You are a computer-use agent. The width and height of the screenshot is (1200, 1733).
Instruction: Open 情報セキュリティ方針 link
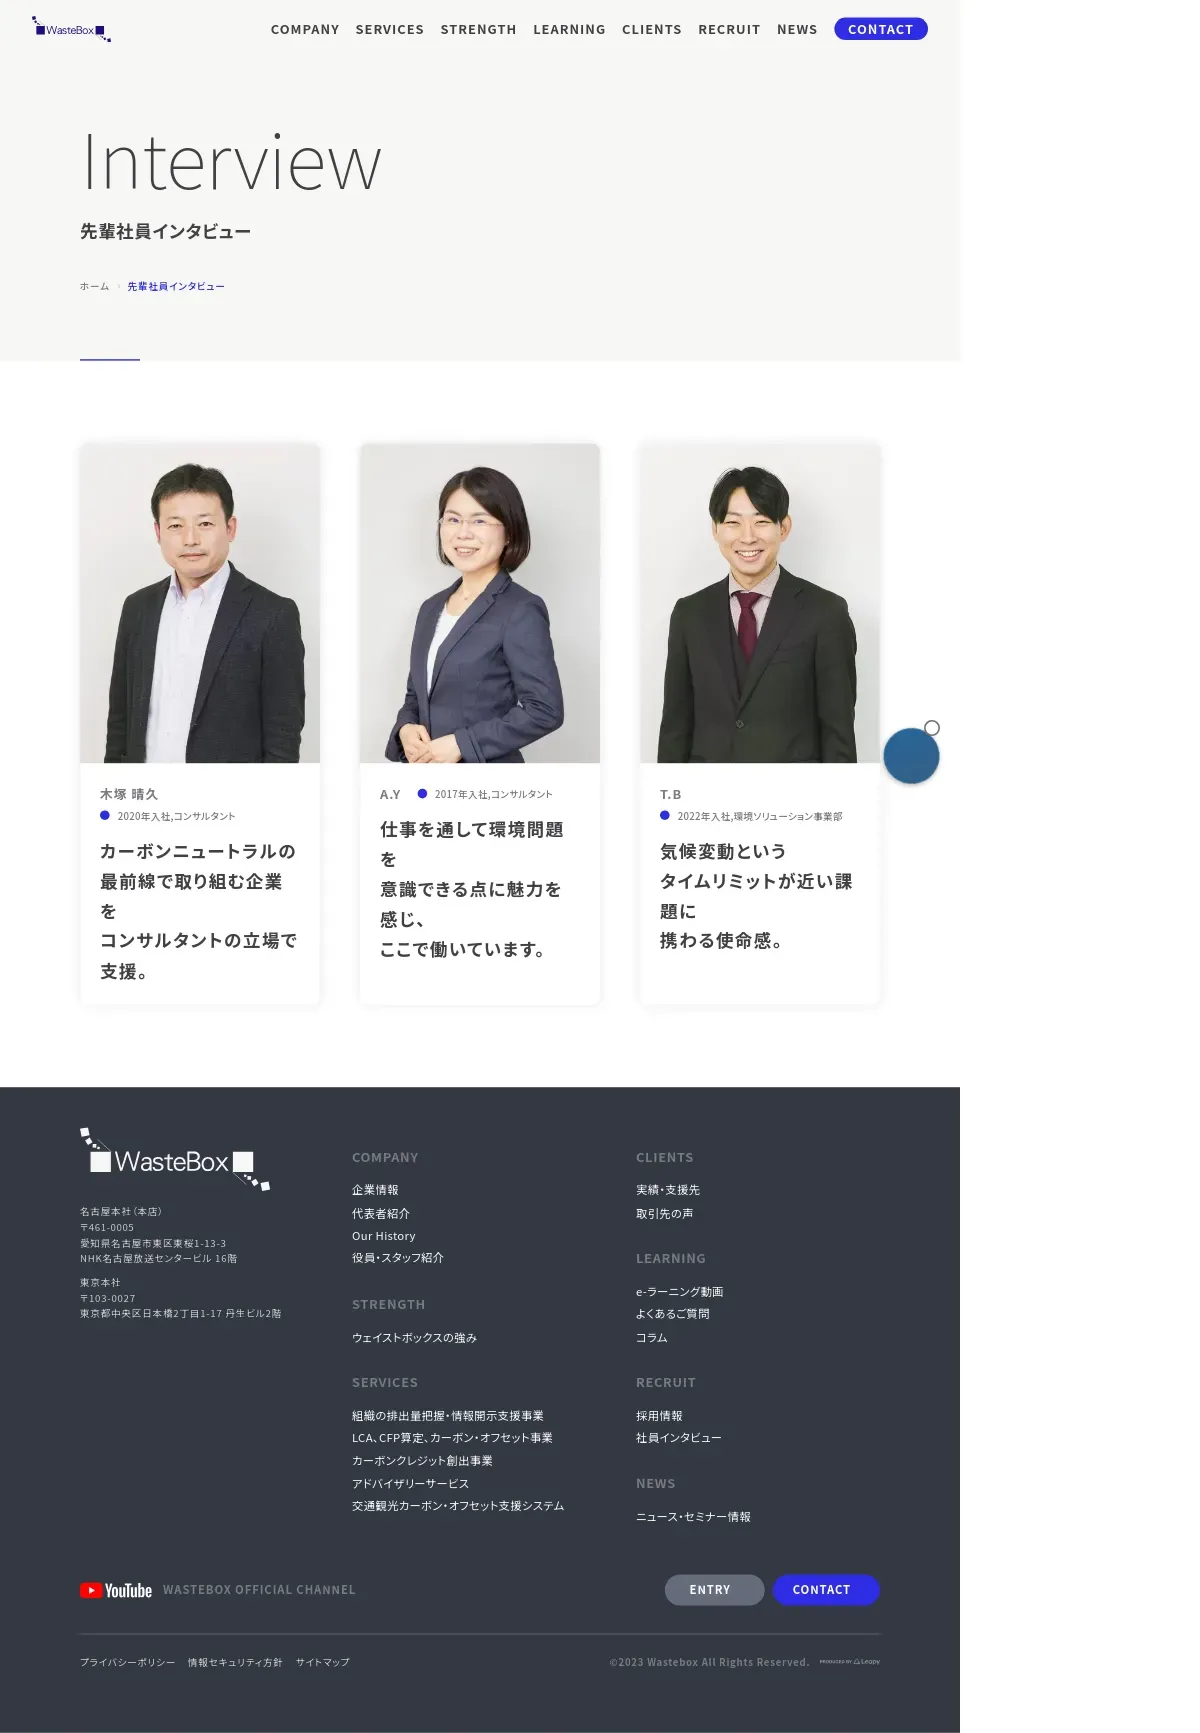[235, 1662]
